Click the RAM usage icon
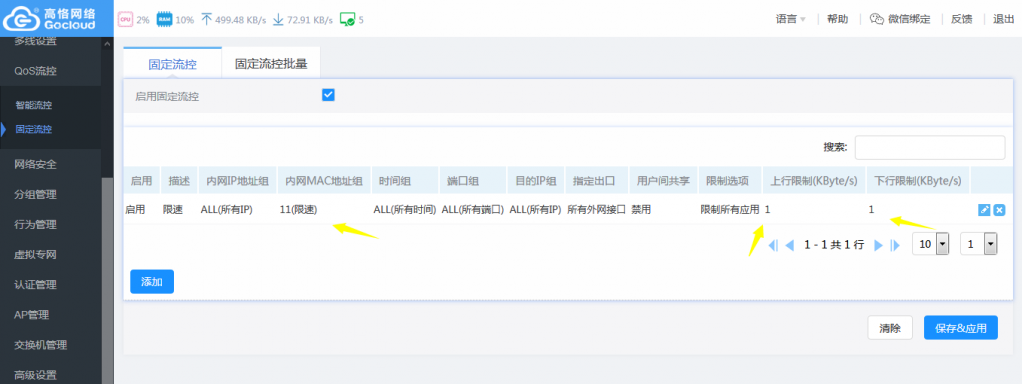The image size is (1022, 384). tap(164, 20)
